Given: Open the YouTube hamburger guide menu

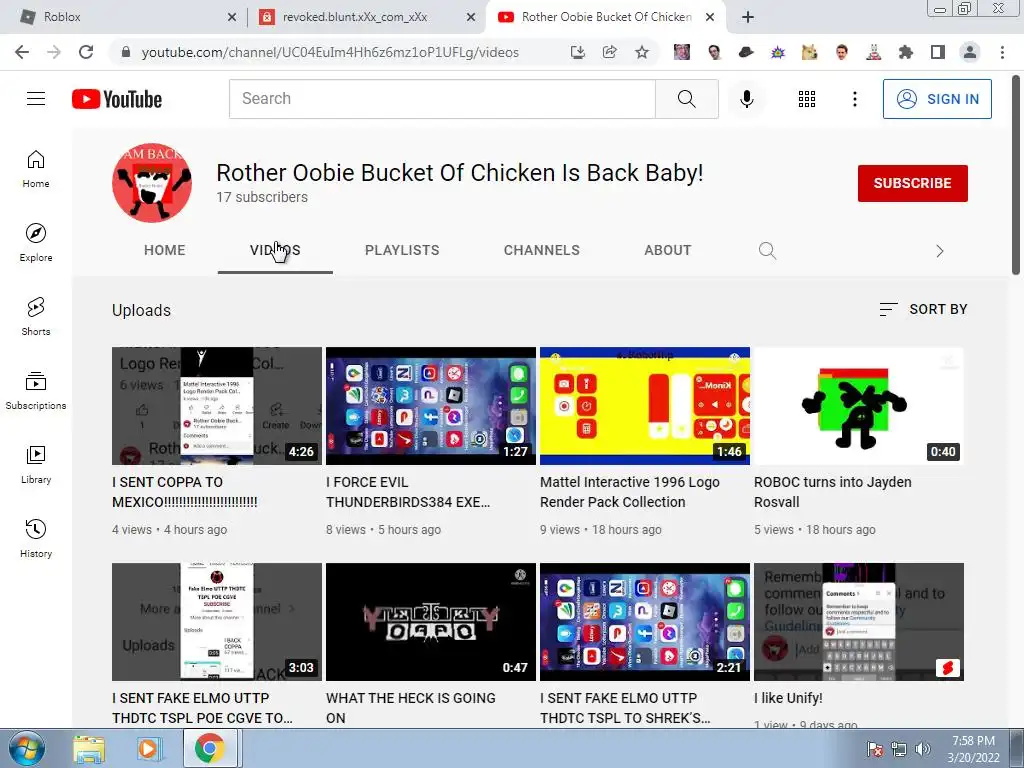Looking at the screenshot, I should tap(36, 99).
